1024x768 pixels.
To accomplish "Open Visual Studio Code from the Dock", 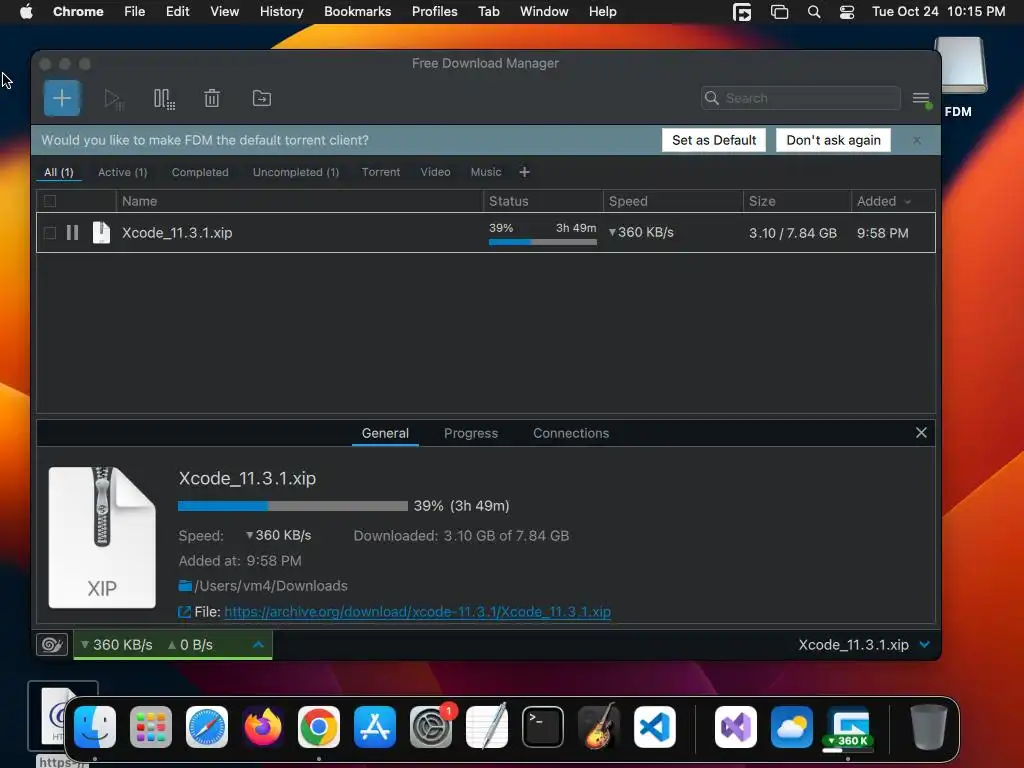I will (655, 727).
